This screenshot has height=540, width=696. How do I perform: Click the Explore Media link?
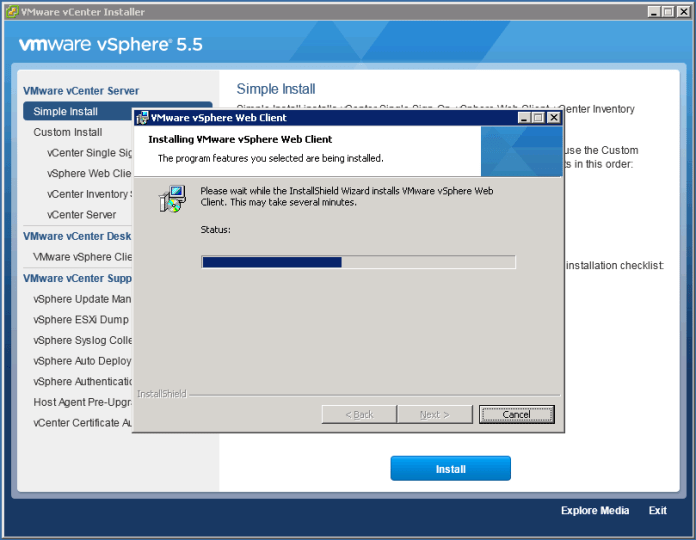(x=595, y=511)
